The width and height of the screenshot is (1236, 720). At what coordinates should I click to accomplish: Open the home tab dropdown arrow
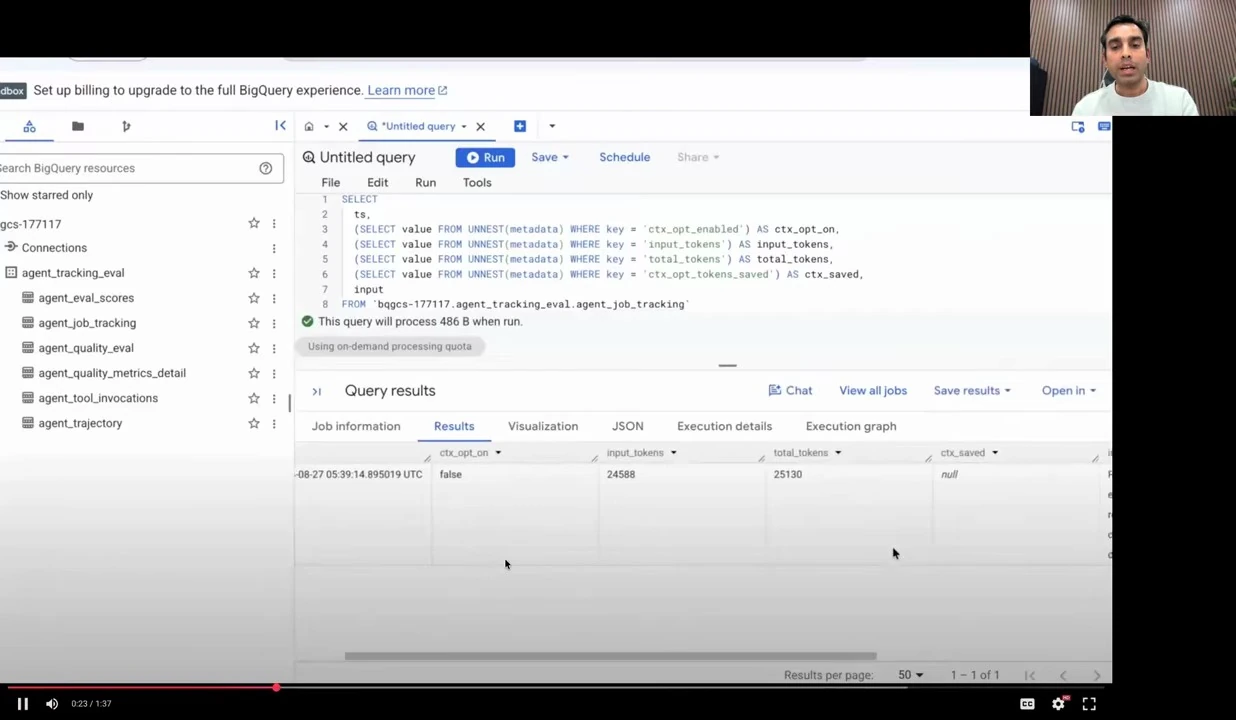tap(326, 126)
